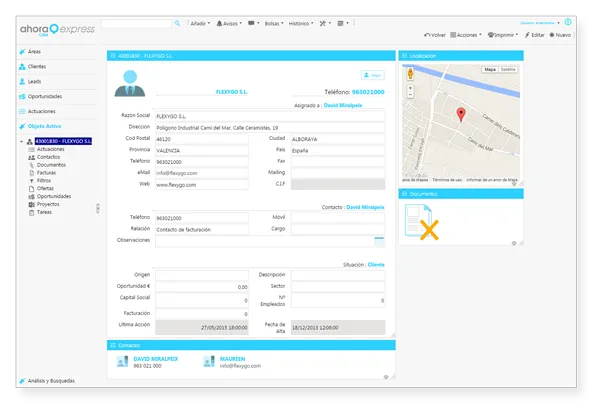600x417 pixels.
Task: Open the messages envelope dropdown
Action: 253,23
